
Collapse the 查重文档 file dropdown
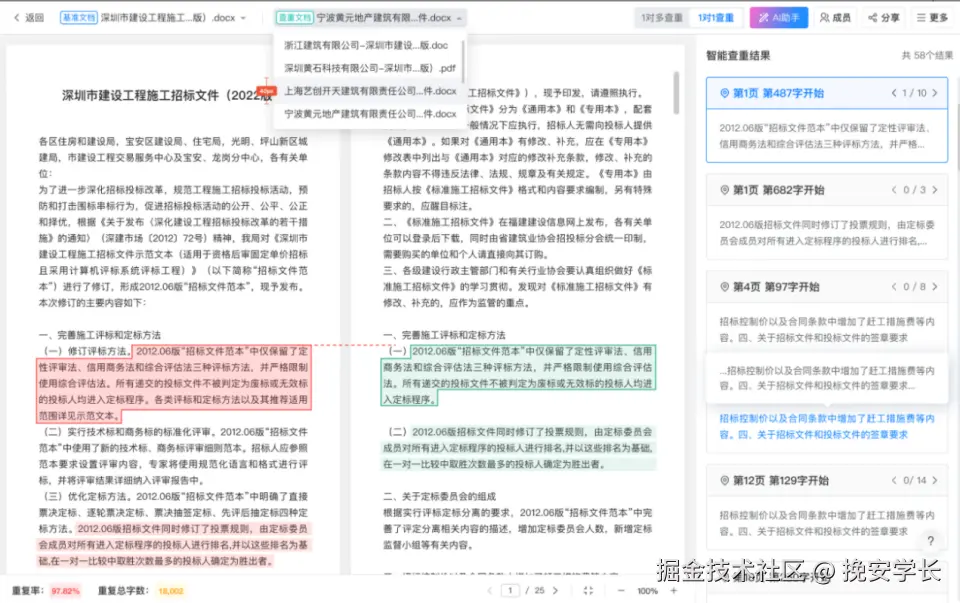pos(369,18)
